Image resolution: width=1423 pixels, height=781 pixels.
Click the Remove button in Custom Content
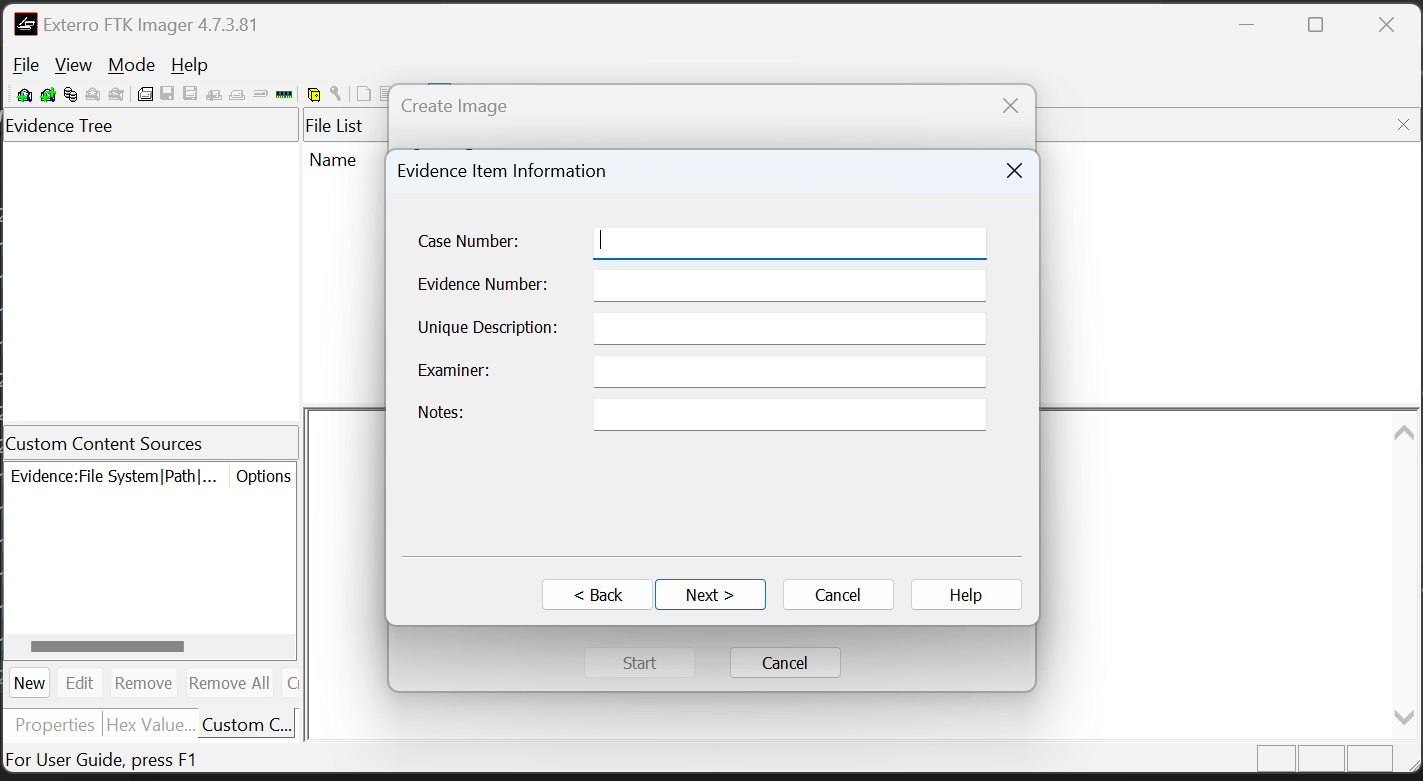pos(143,683)
